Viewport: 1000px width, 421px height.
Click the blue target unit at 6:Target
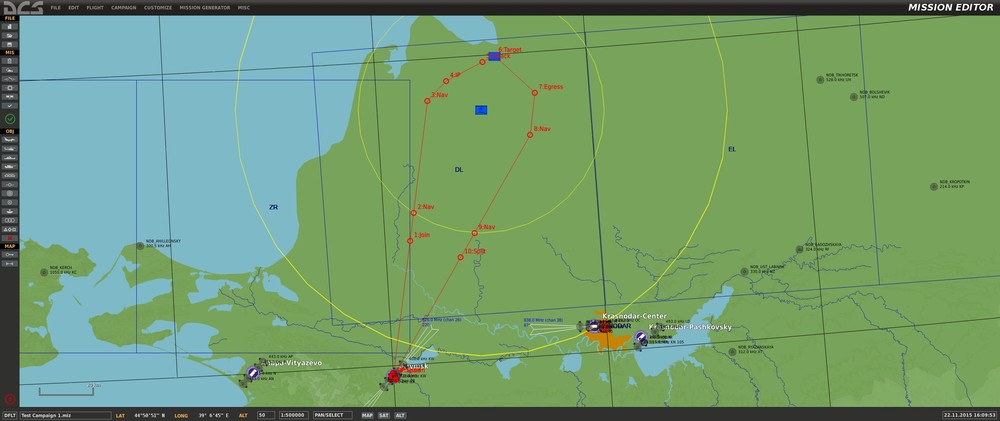(494, 56)
